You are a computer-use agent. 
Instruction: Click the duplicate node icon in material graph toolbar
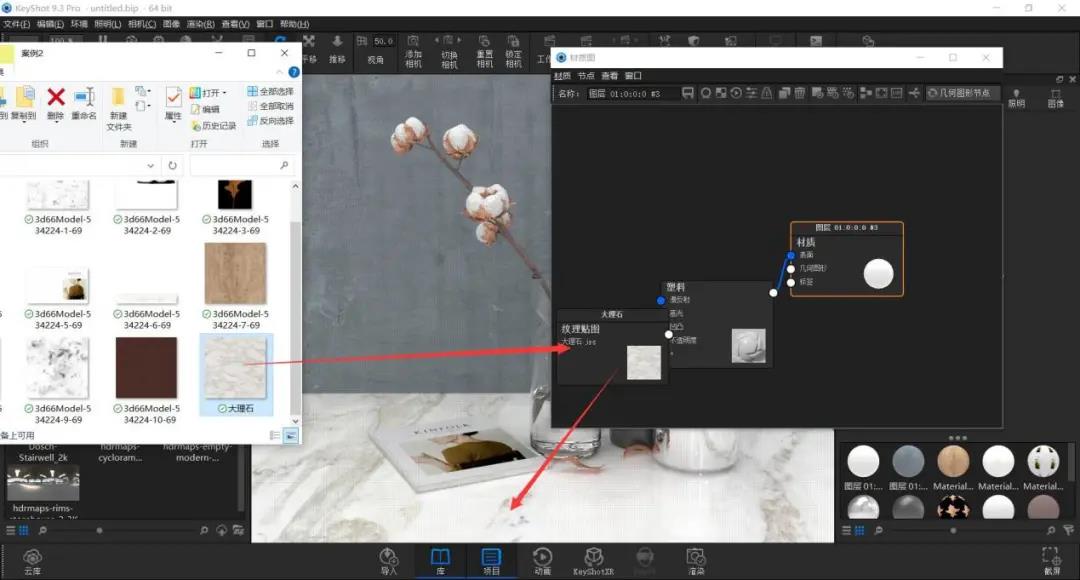tap(785, 93)
